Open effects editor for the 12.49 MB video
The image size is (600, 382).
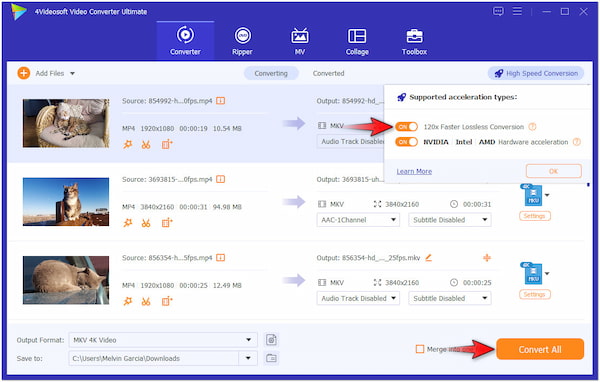[x=128, y=302]
